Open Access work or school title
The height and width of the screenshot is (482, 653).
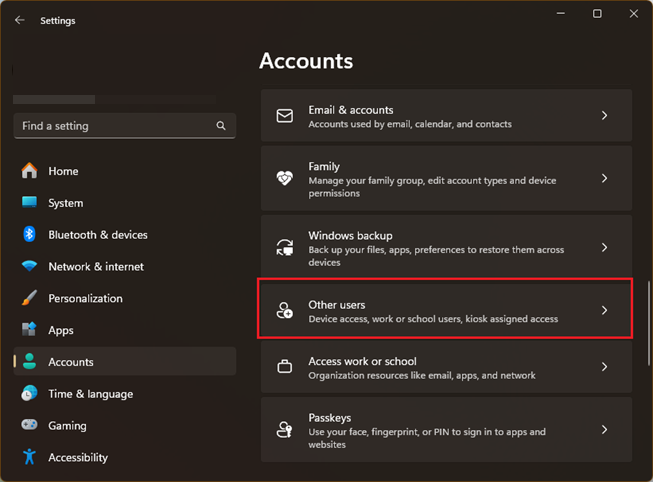[x=362, y=361]
